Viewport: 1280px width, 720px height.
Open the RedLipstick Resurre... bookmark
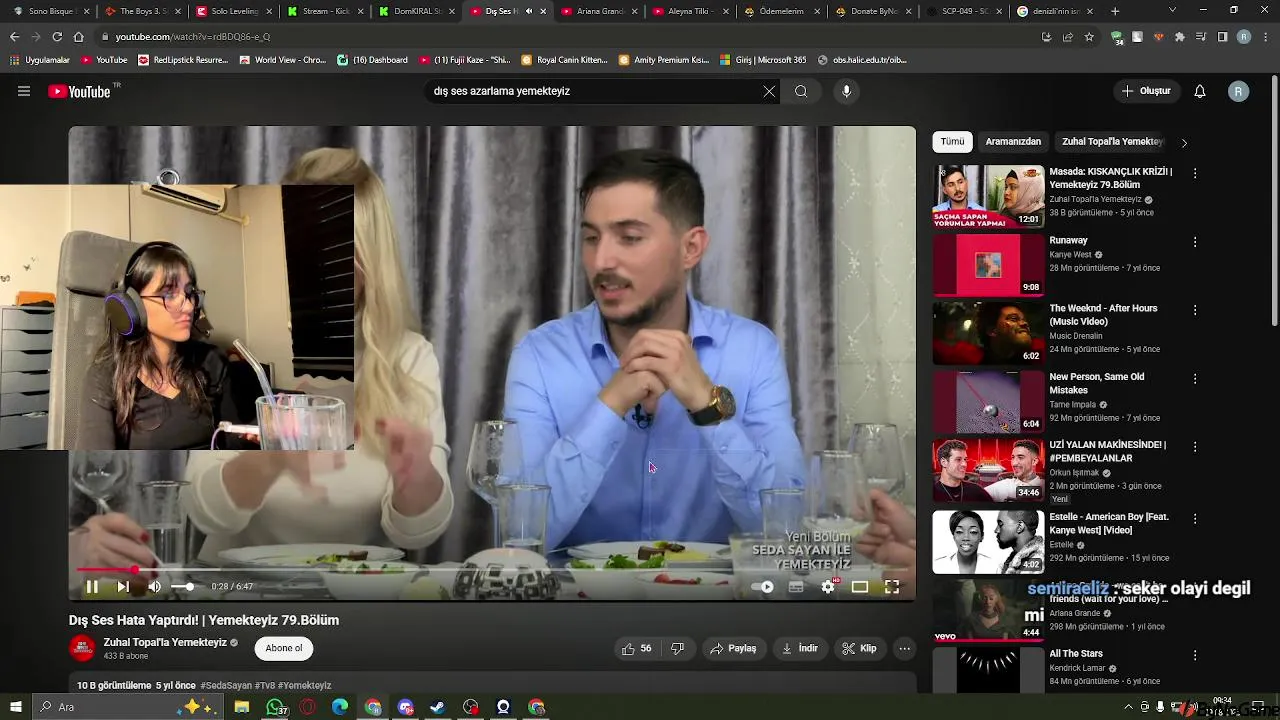pos(183,60)
